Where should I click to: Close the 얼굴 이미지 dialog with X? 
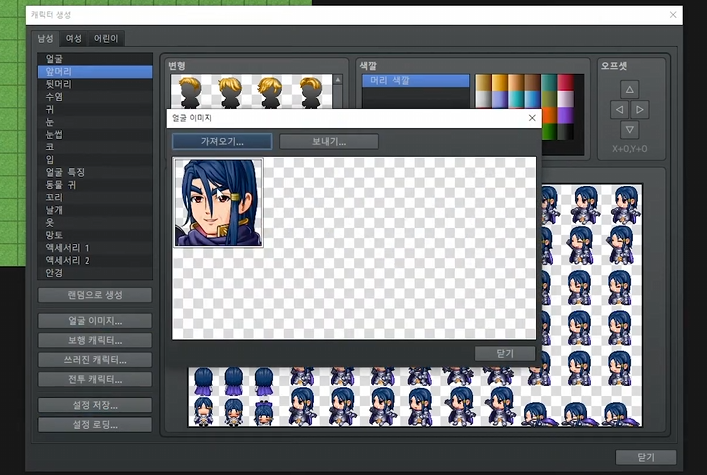(x=532, y=118)
